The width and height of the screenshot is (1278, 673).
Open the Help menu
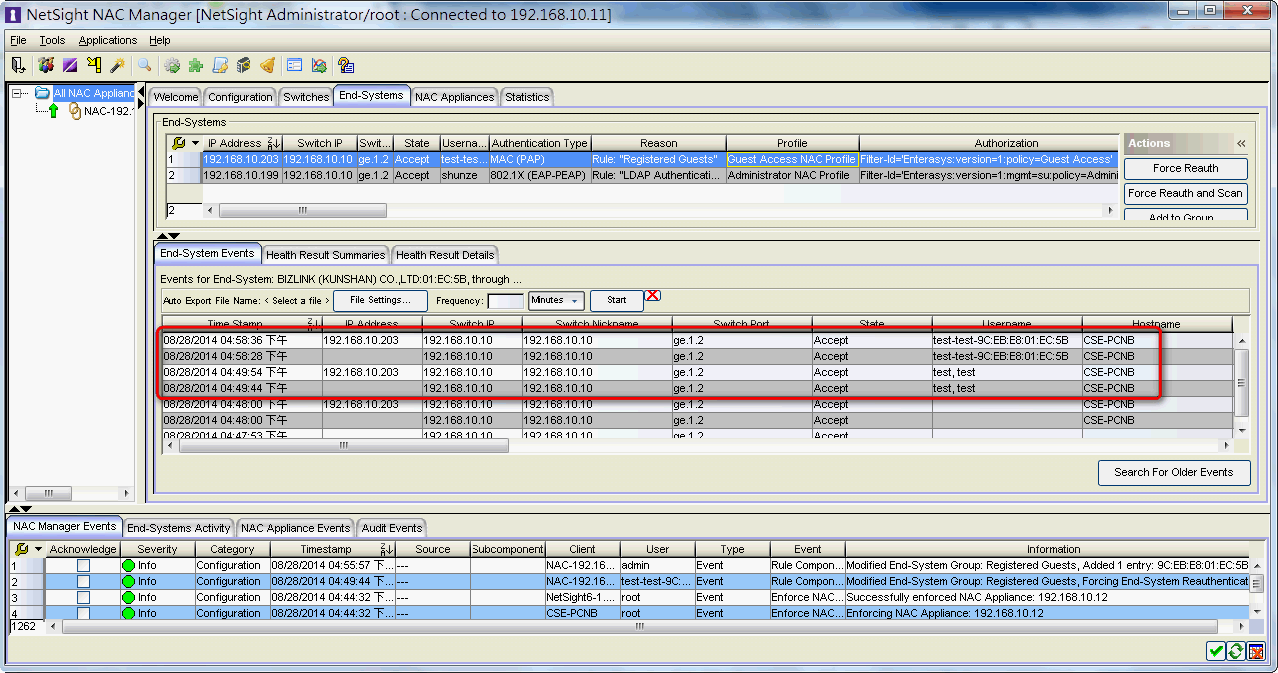click(x=160, y=40)
